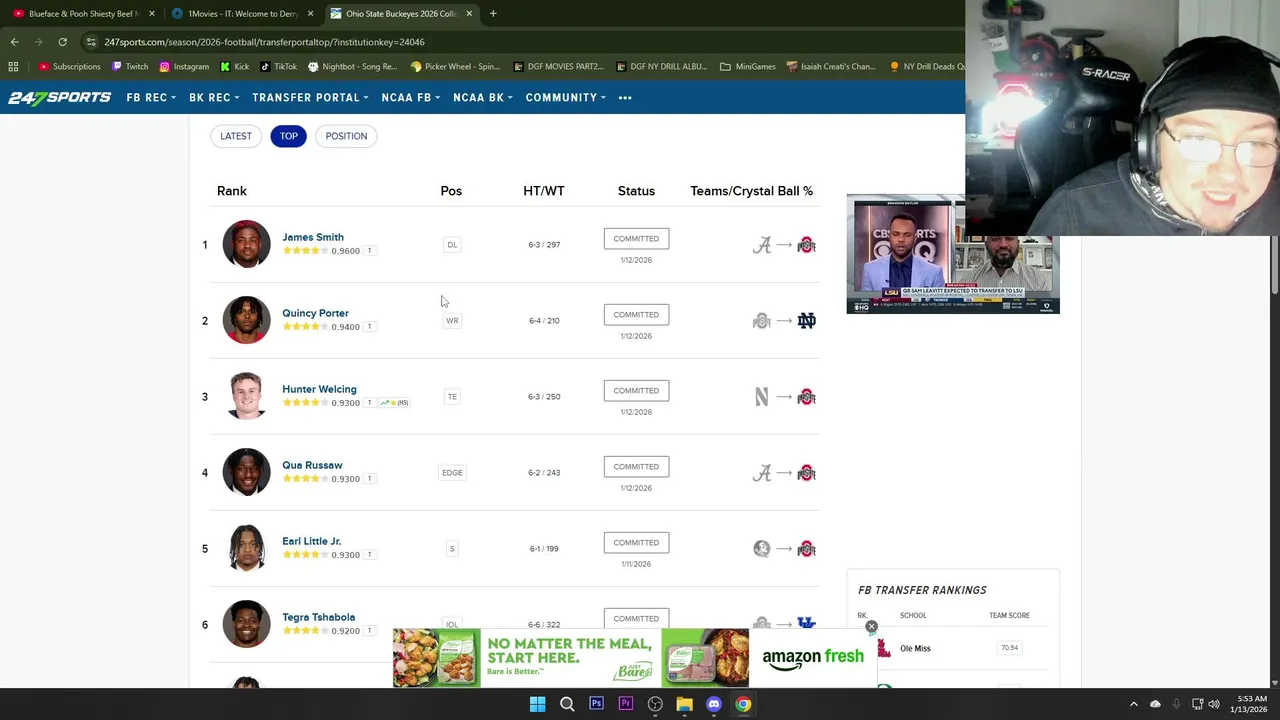Open the TikTok bookmark
This screenshot has width=1280, height=720.
point(278,66)
